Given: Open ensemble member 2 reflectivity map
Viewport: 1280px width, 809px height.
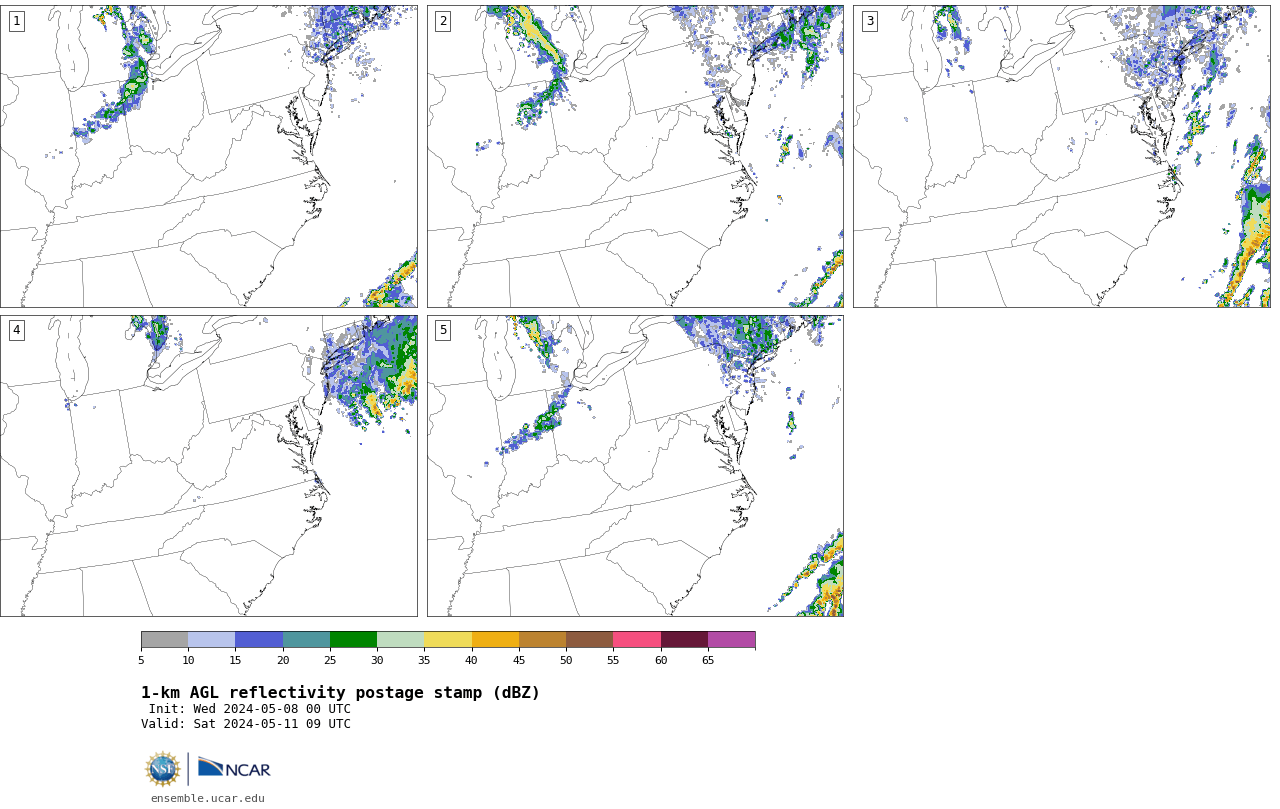Looking at the screenshot, I should coord(635,156).
